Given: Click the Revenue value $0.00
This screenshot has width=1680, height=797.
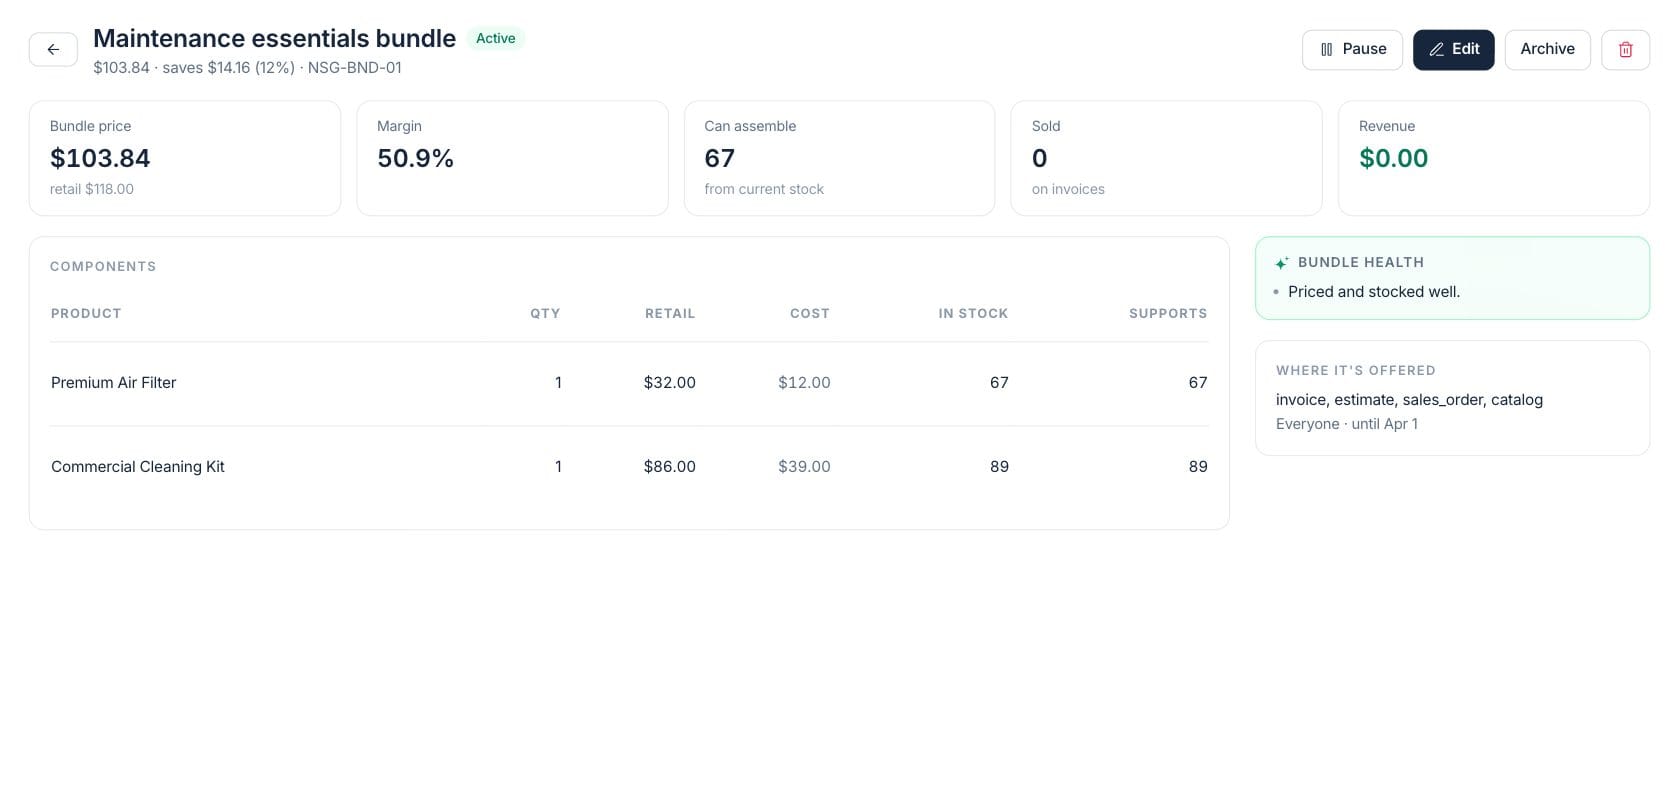Looking at the screenshot, I should 1393,158.
